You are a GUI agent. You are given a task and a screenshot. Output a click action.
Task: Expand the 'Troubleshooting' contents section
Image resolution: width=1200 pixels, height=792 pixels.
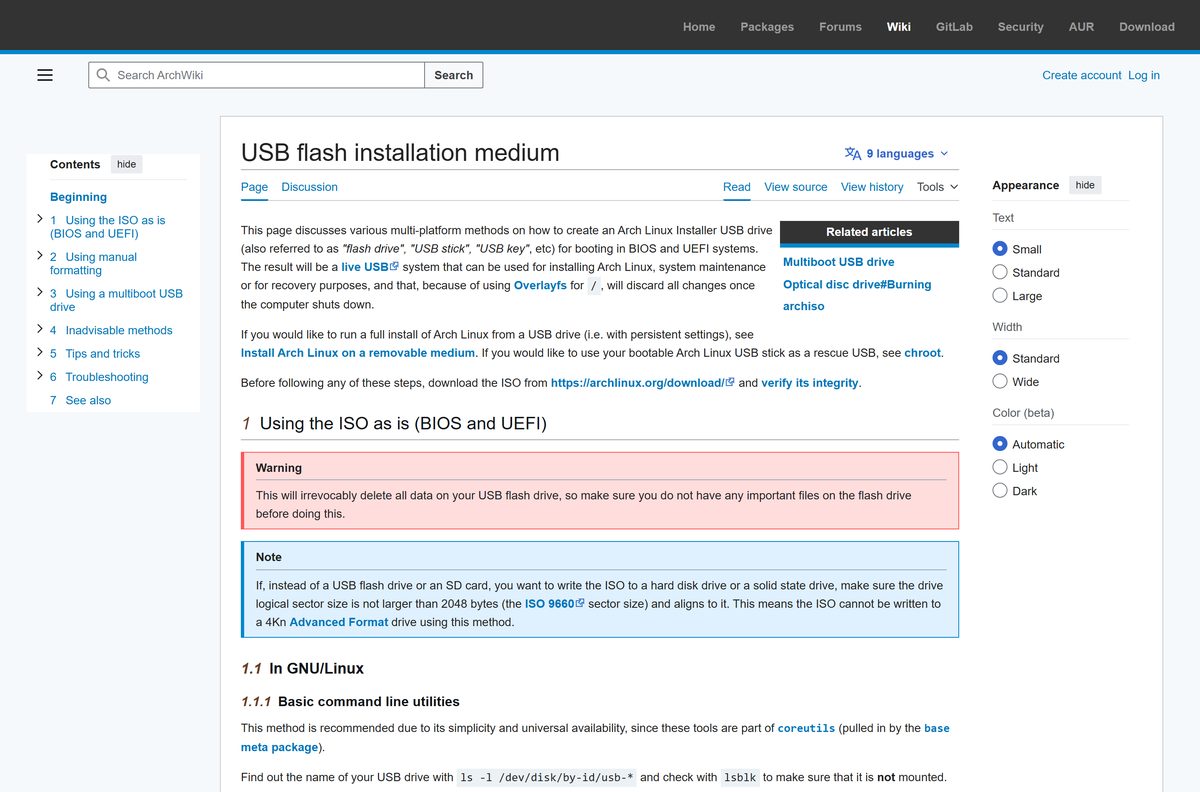[39, 376]
